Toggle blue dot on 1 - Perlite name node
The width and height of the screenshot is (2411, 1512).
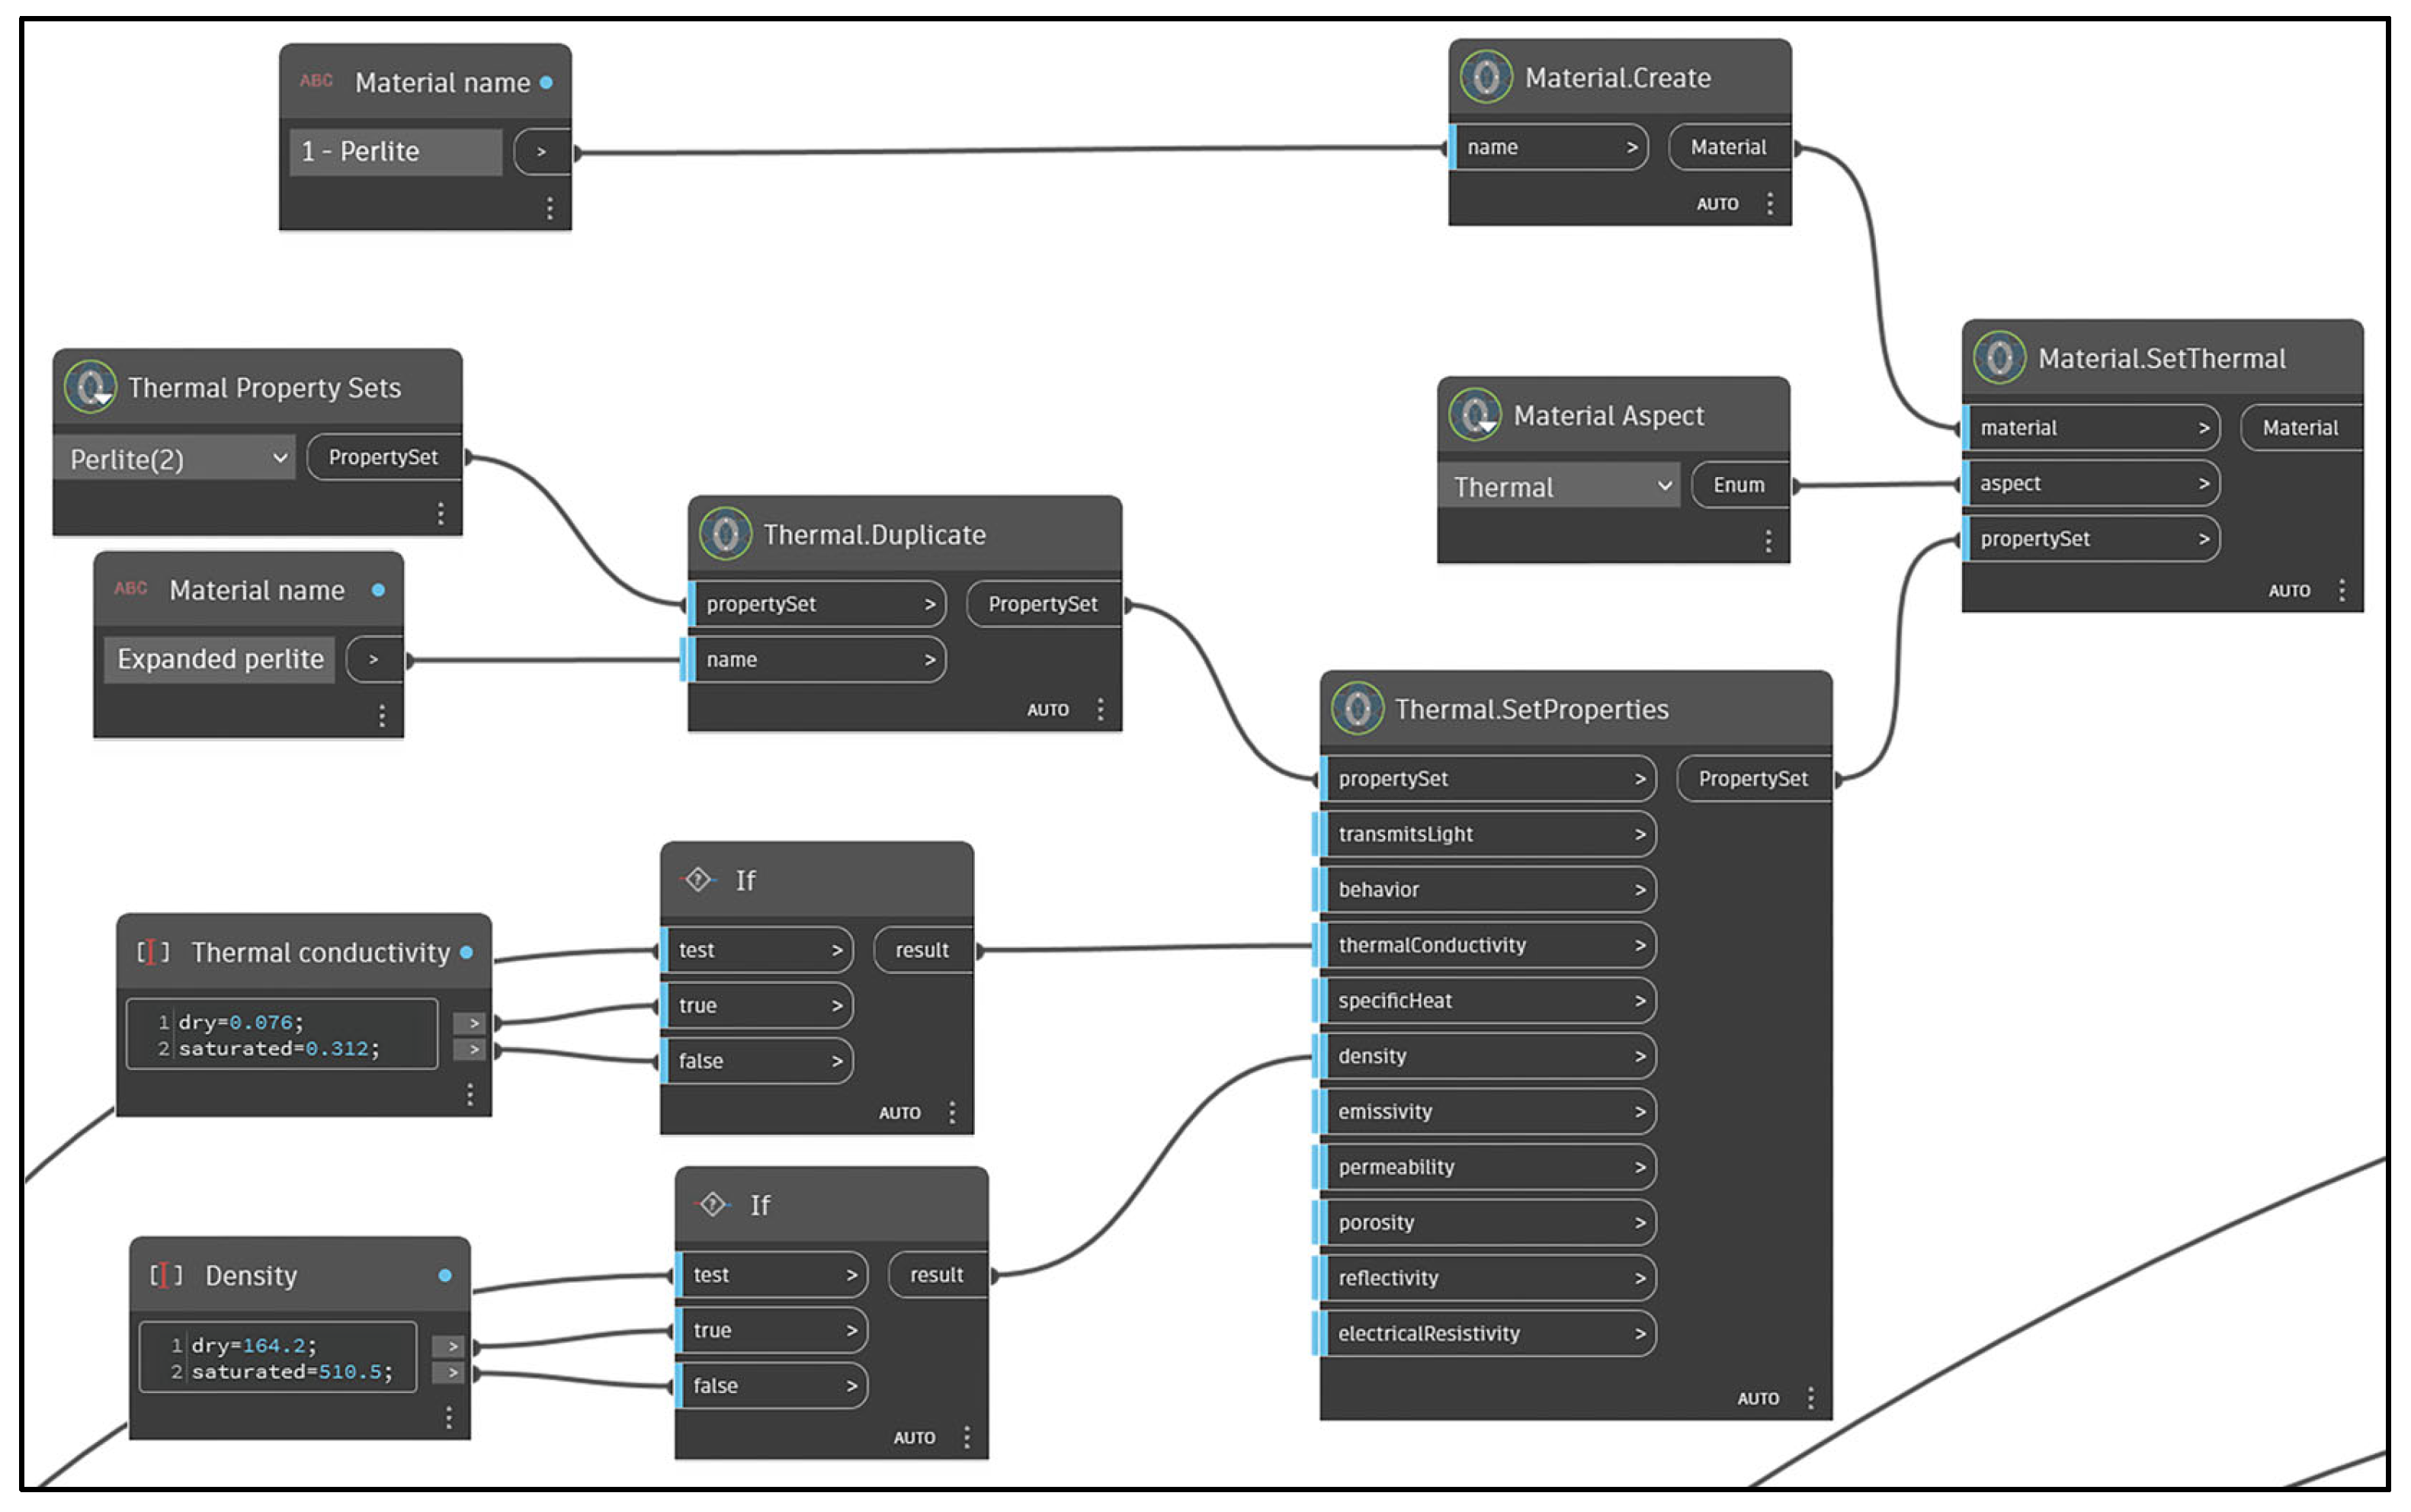click(546, 82)
